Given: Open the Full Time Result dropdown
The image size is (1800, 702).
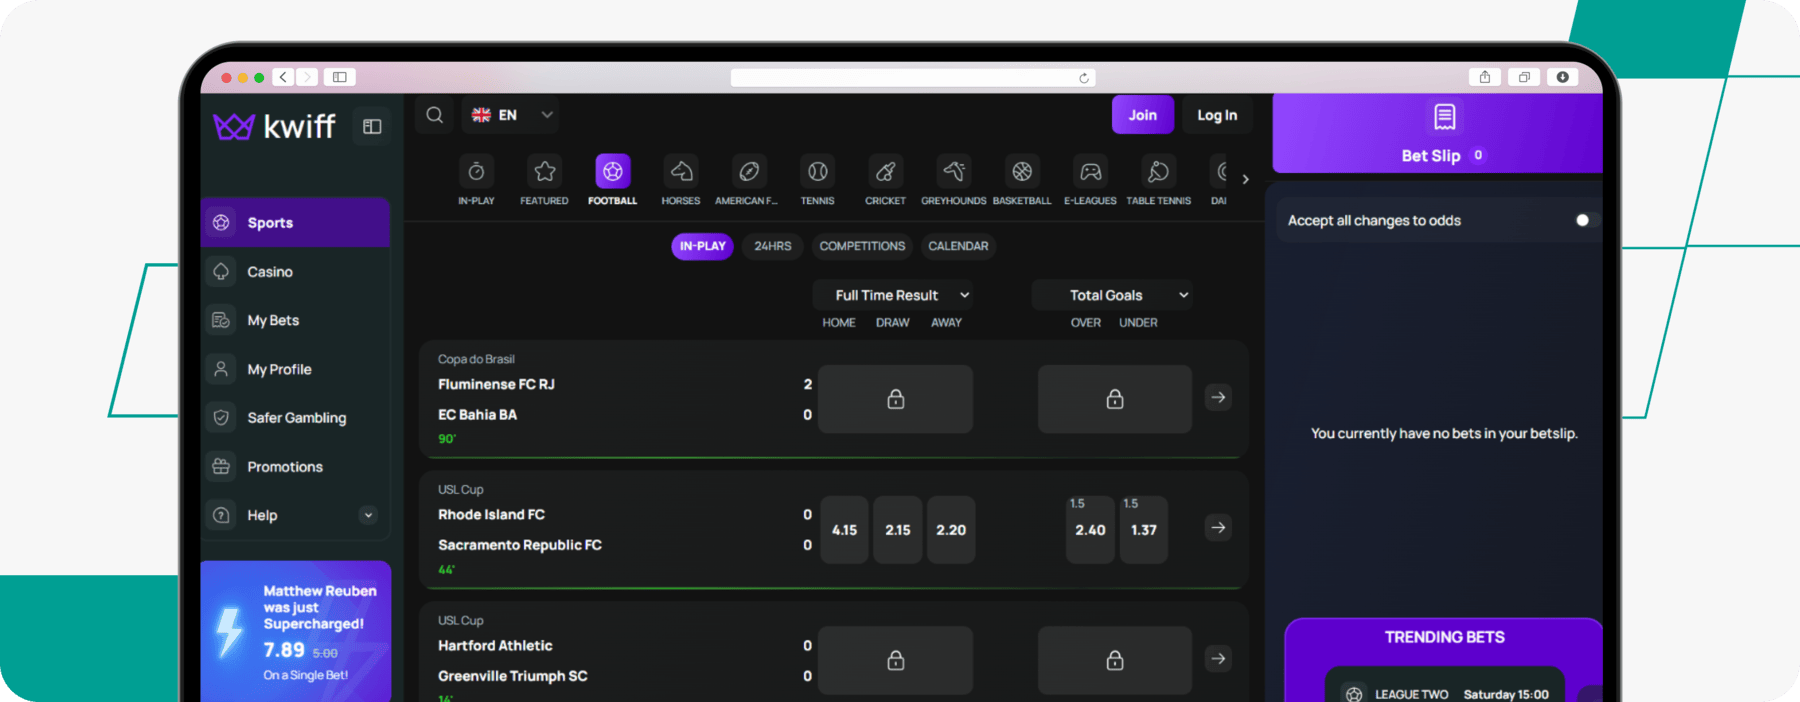Looking at the screenshot, I should 895,295.
